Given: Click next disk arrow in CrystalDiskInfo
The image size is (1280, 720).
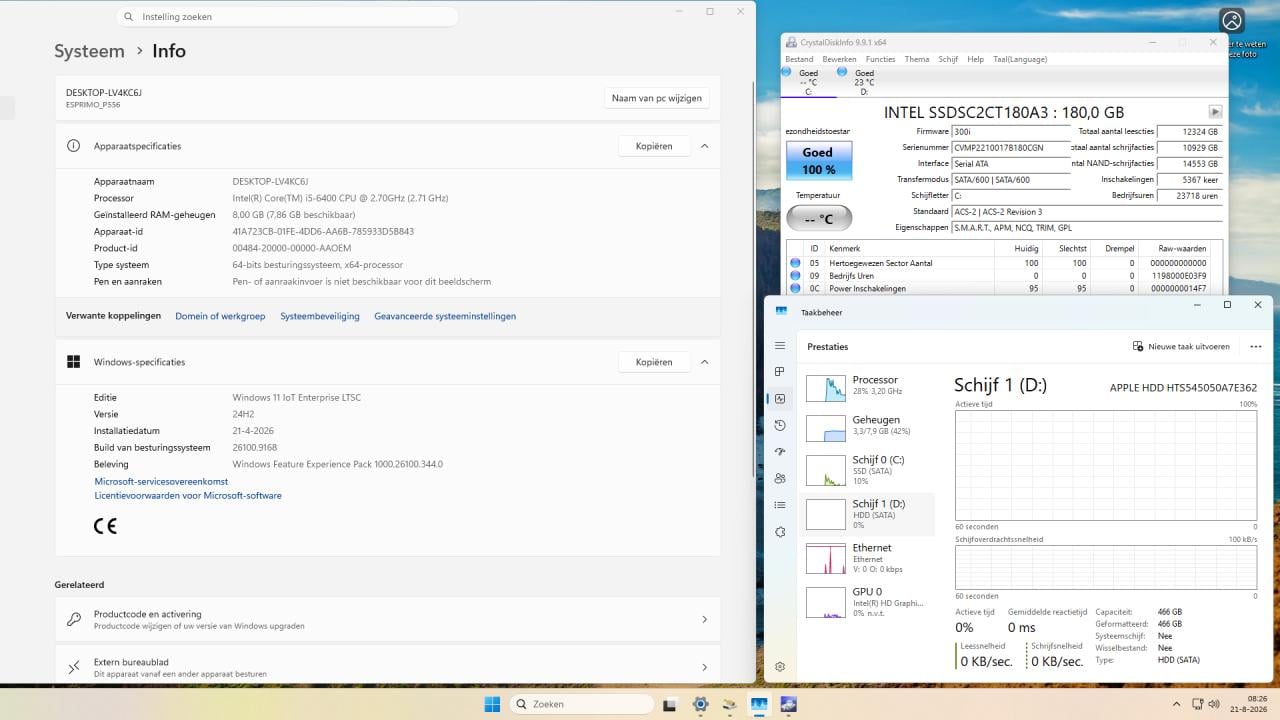Looking at the screenshot, I should pyautogui.click(x=1215, y=112).
